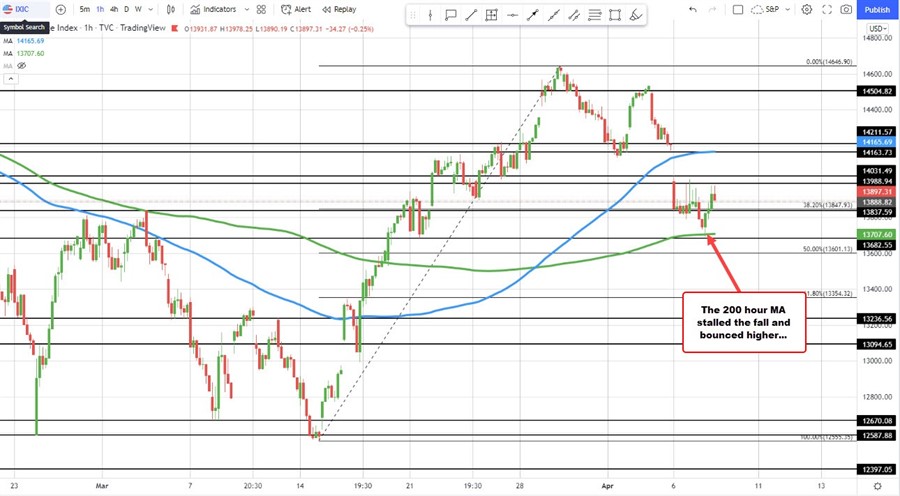Screen dimensions: 900x496
Task: Switch chart to 4h interval
Action: (114, 9)
